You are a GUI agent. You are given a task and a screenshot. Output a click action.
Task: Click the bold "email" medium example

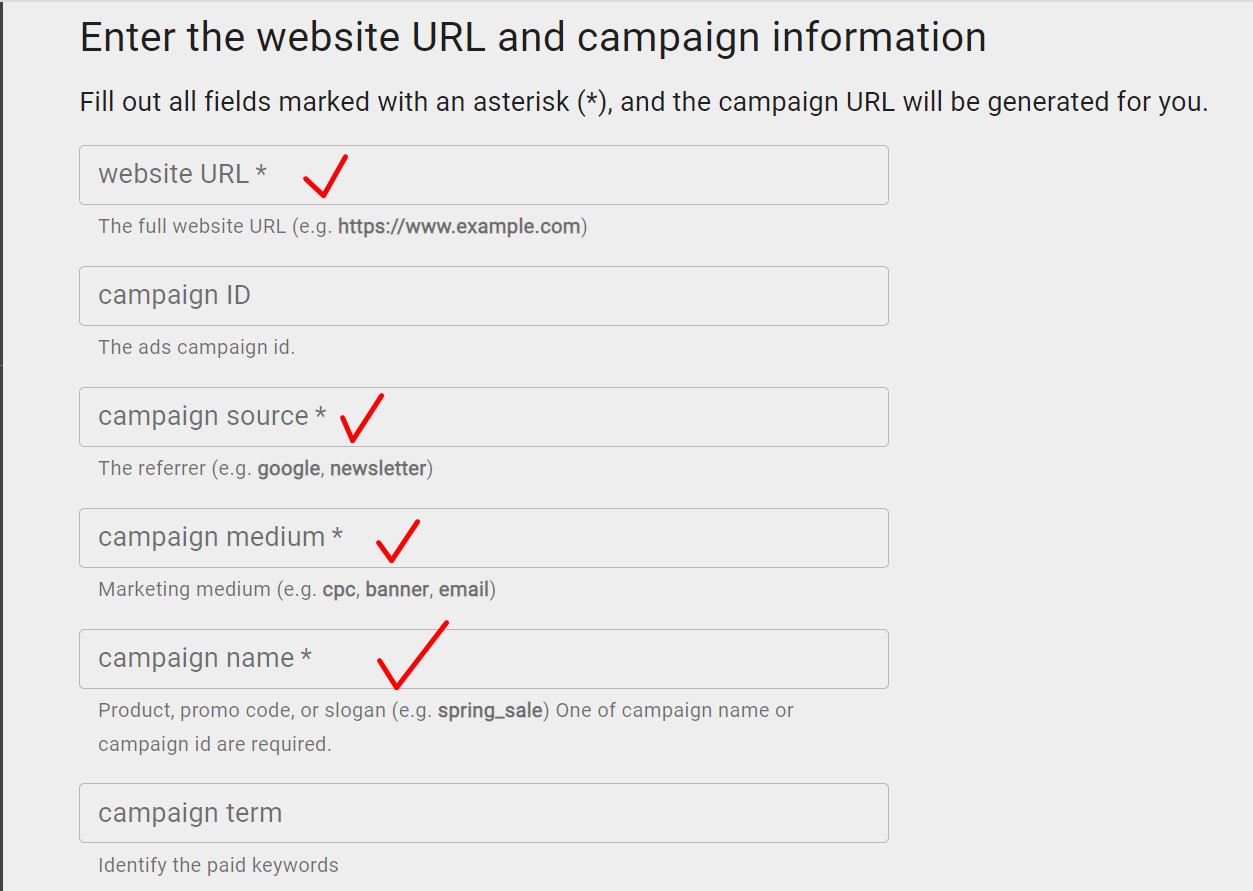click(463, 590)
